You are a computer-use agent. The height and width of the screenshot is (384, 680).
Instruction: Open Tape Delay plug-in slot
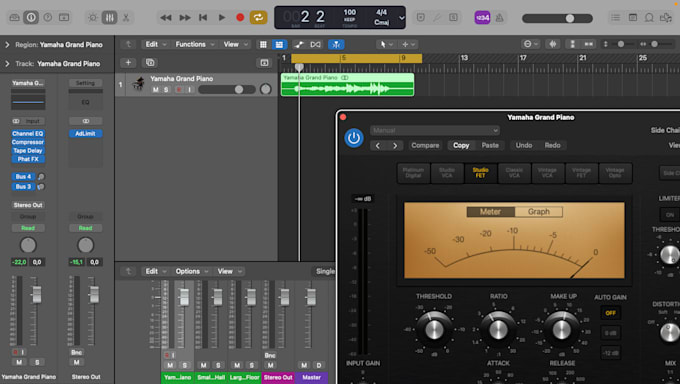coord(28,151)
